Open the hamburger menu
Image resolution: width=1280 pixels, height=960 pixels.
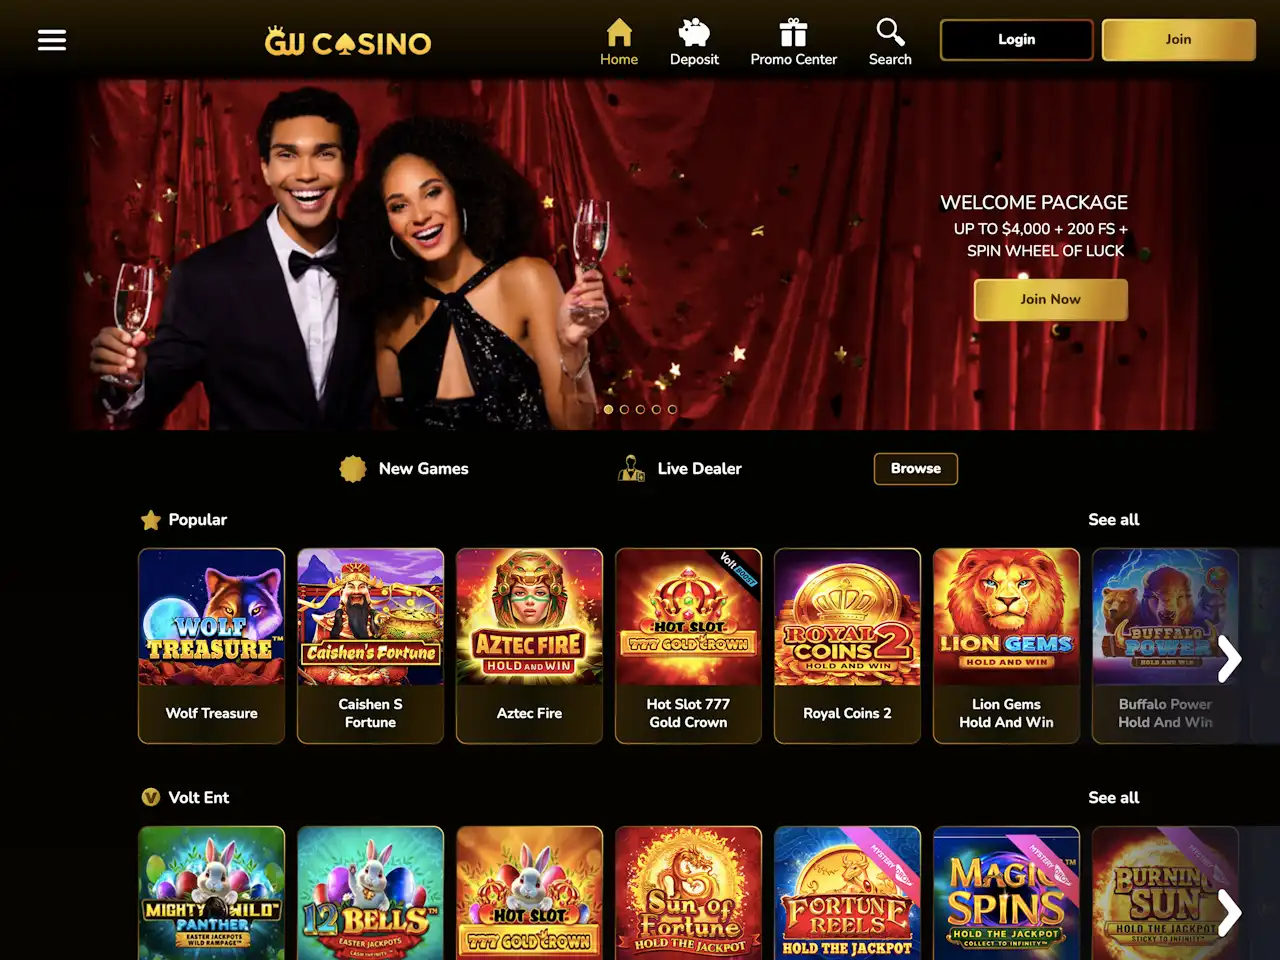click(x=52, y=40)
